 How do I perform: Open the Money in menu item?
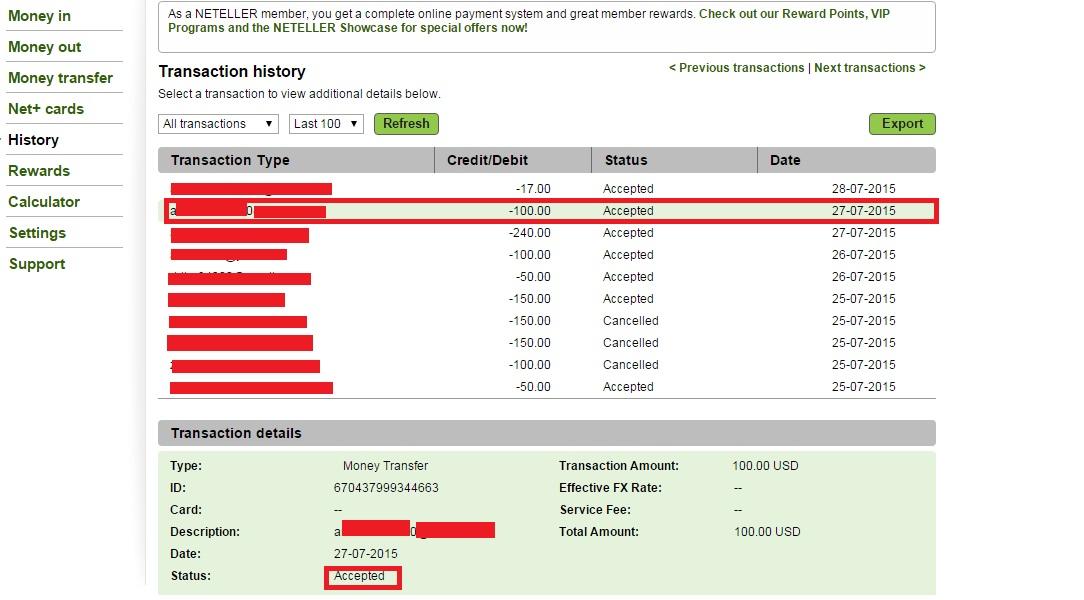39,16
